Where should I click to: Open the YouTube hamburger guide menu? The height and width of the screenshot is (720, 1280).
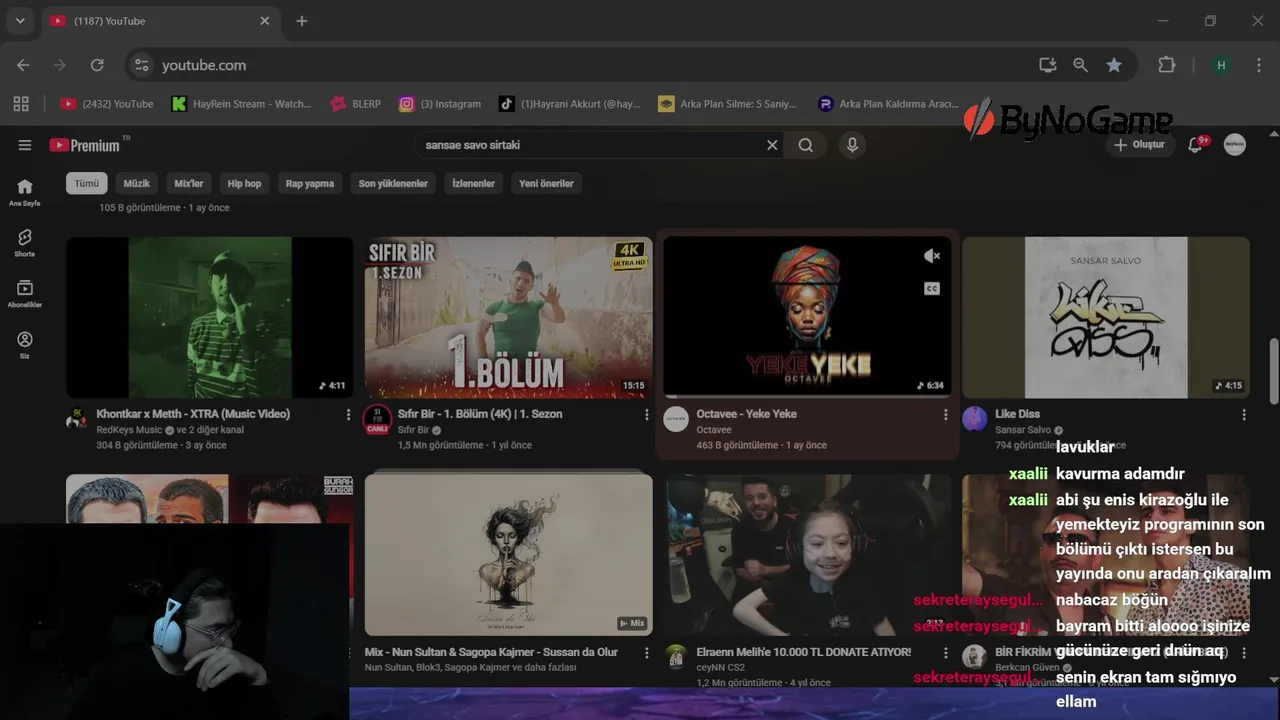(25, 145)
